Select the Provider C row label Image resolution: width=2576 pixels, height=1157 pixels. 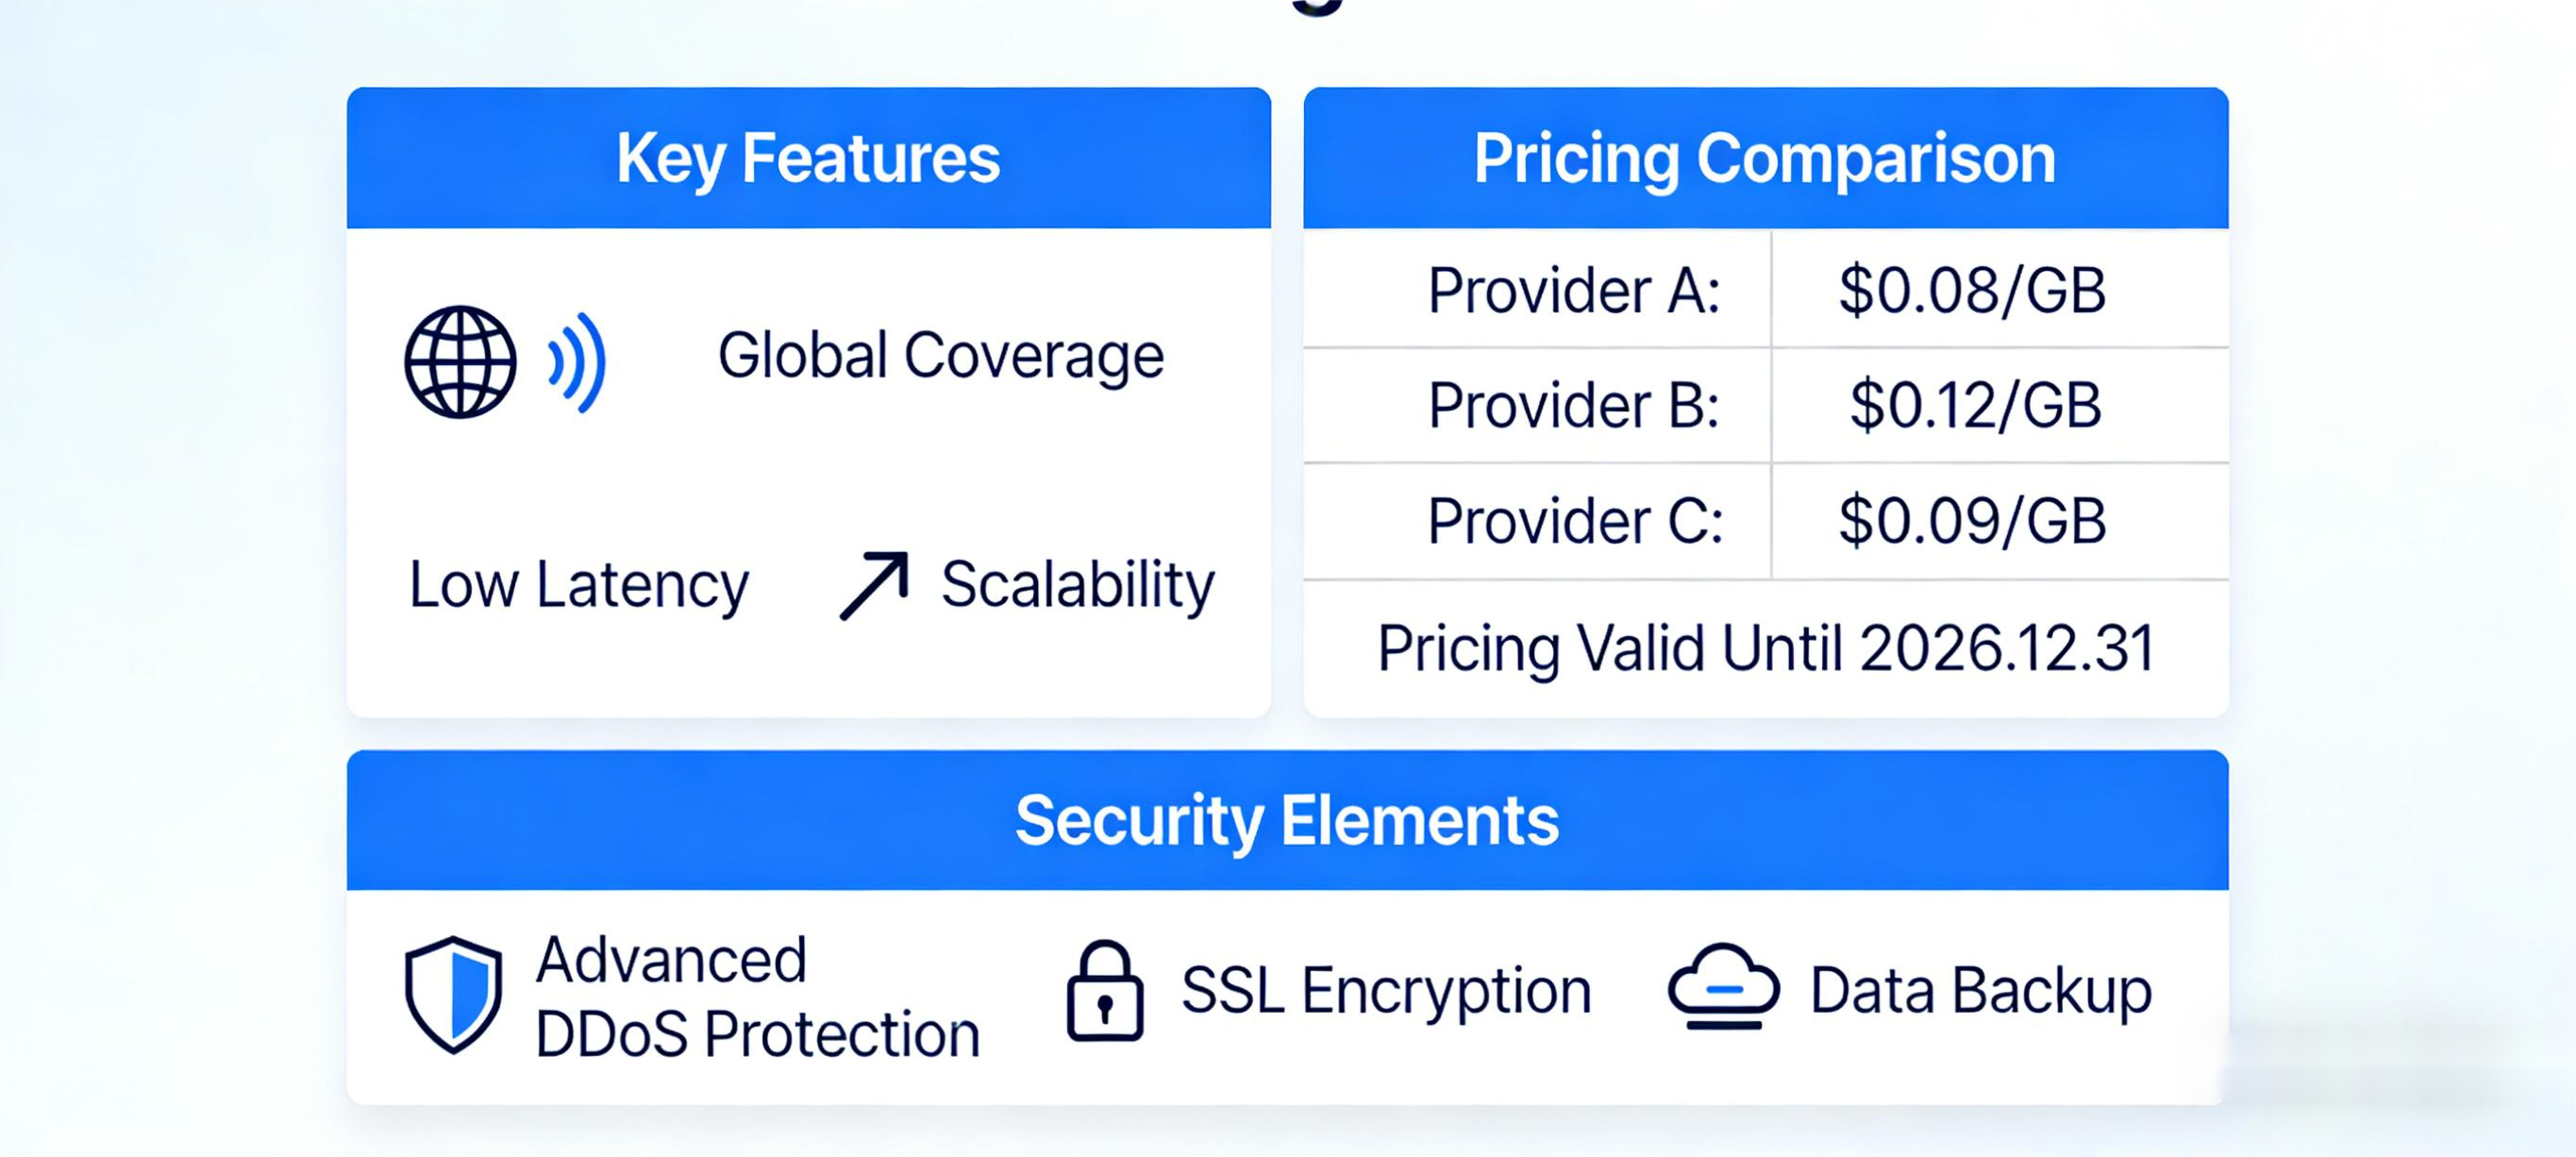1575,521
